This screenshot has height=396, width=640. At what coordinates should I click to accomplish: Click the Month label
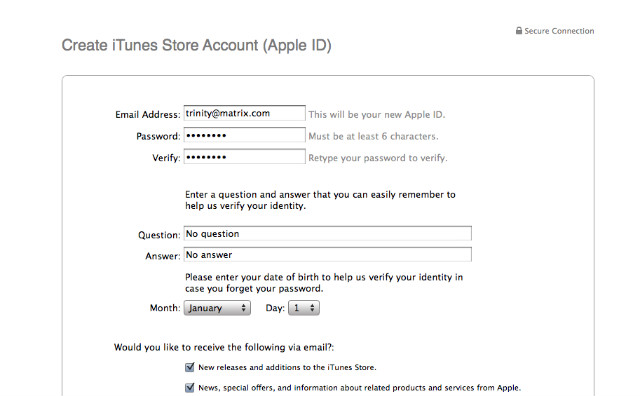(x=165, y=308)
